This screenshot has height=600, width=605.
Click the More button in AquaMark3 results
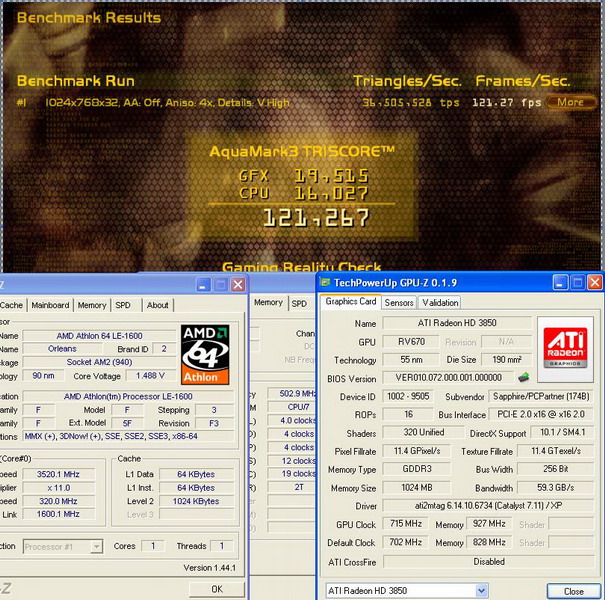[x=570, y=102]
